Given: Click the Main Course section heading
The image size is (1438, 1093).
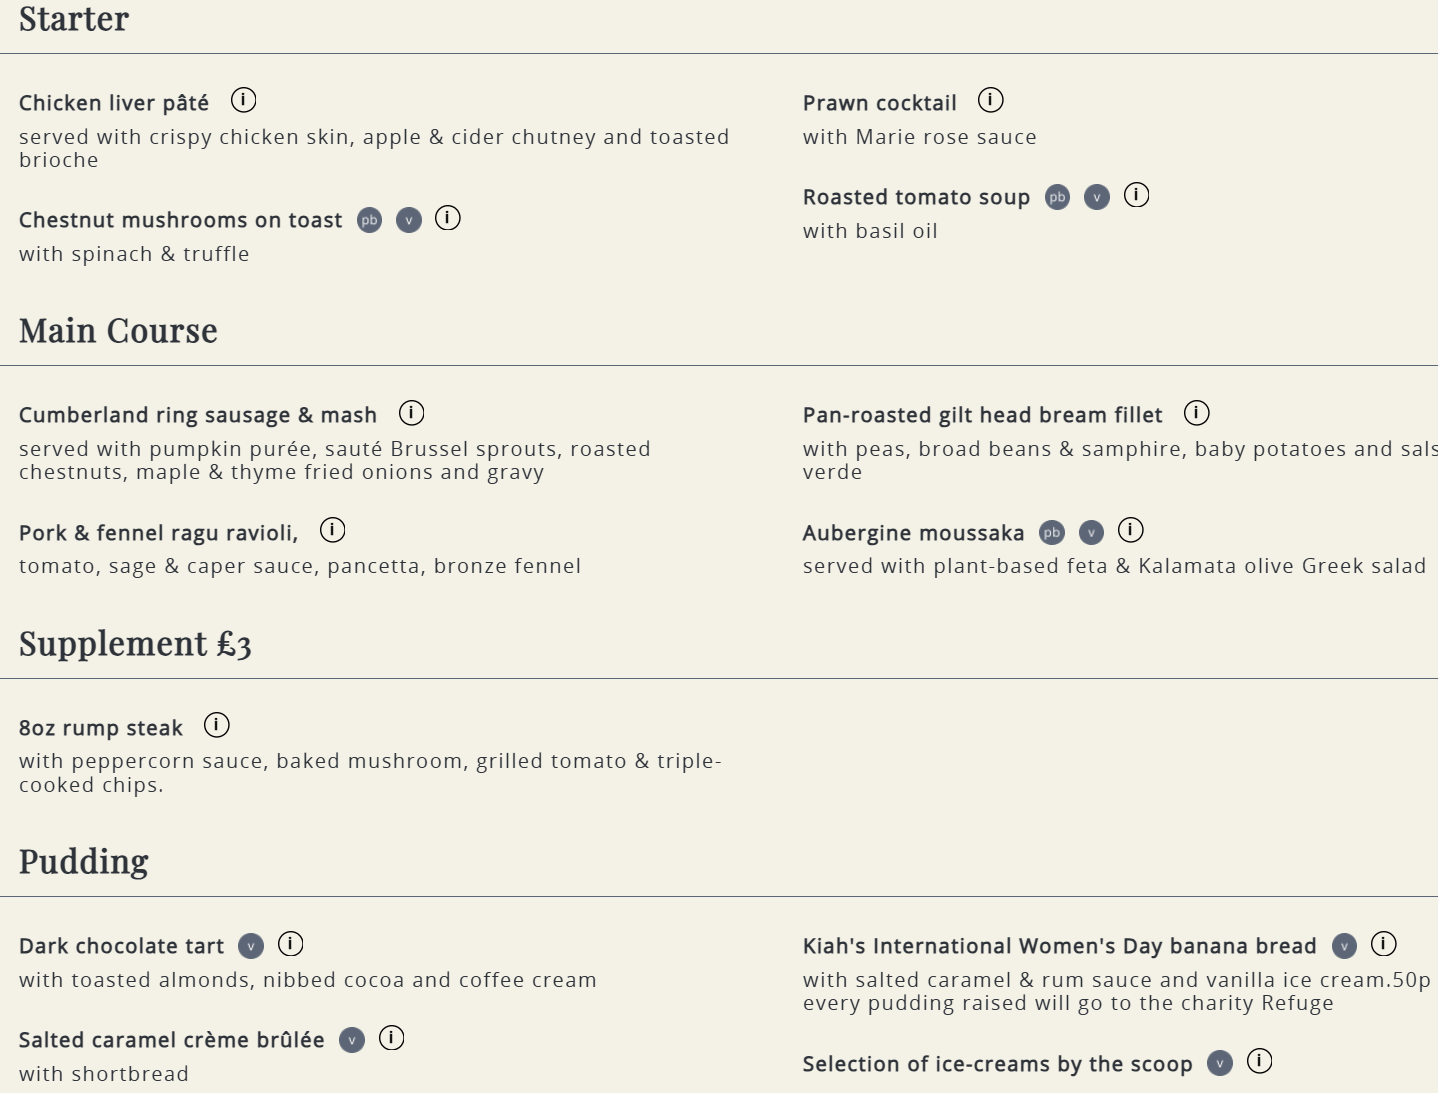Looking at the screenshot, I should 118,331.
